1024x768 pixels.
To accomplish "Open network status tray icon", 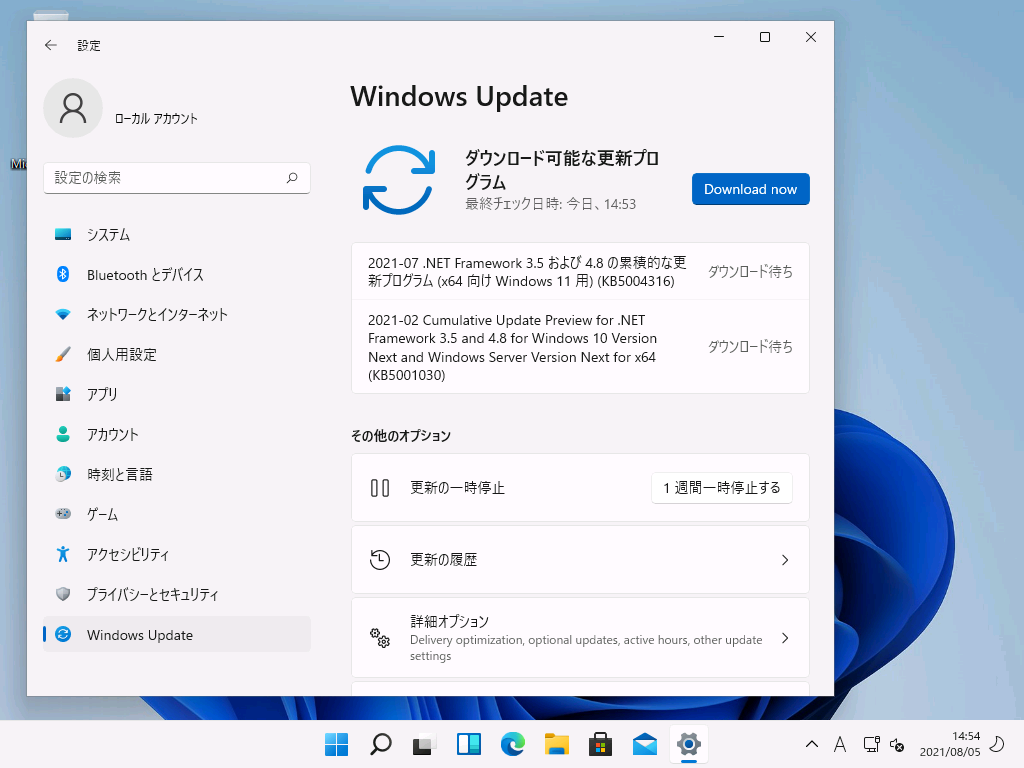I will click(871, 744).
